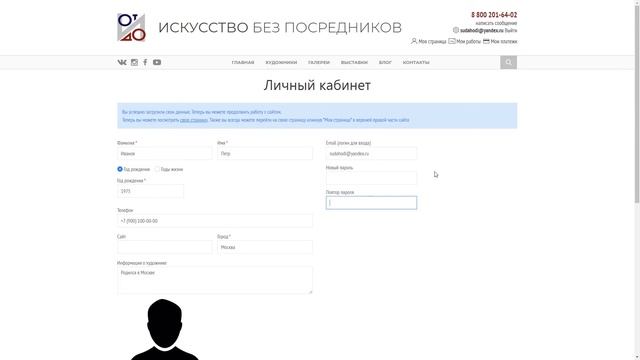Screen dimensions: 640x360
Task: Open the VK social page icon
Action: (122, 62)
